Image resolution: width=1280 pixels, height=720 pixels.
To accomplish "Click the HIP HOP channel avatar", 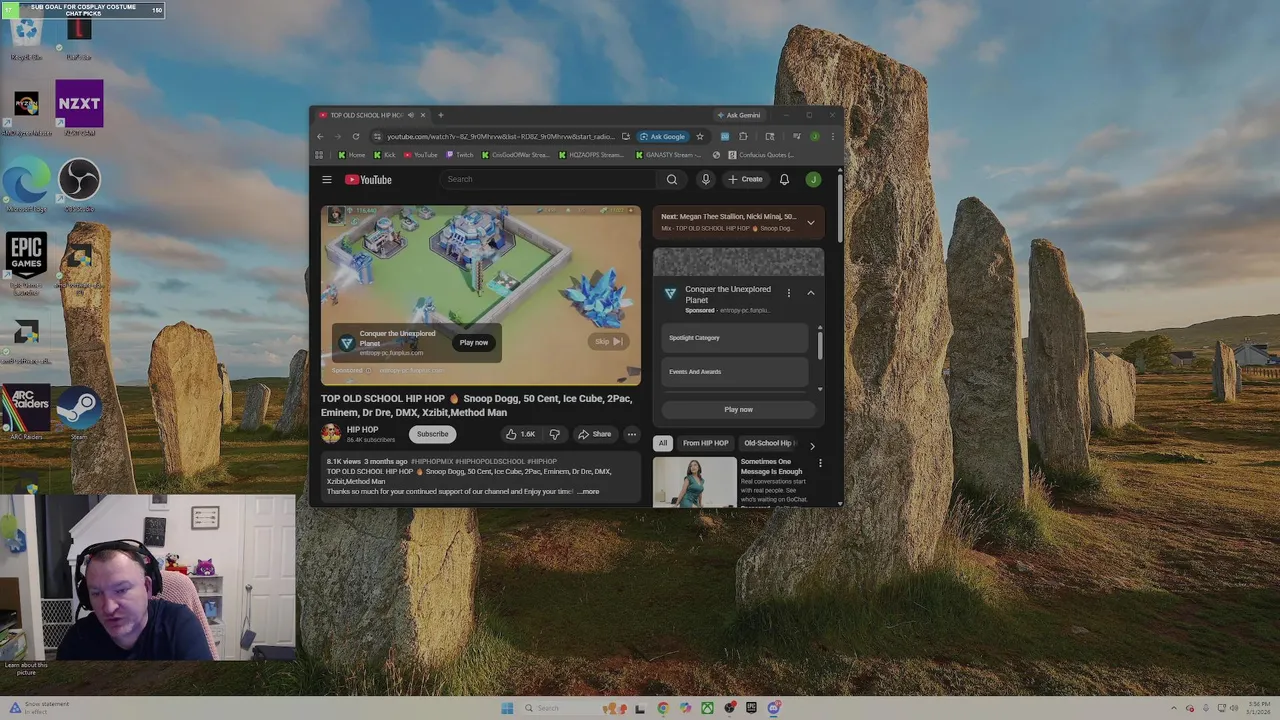I will tap(331, 433).
